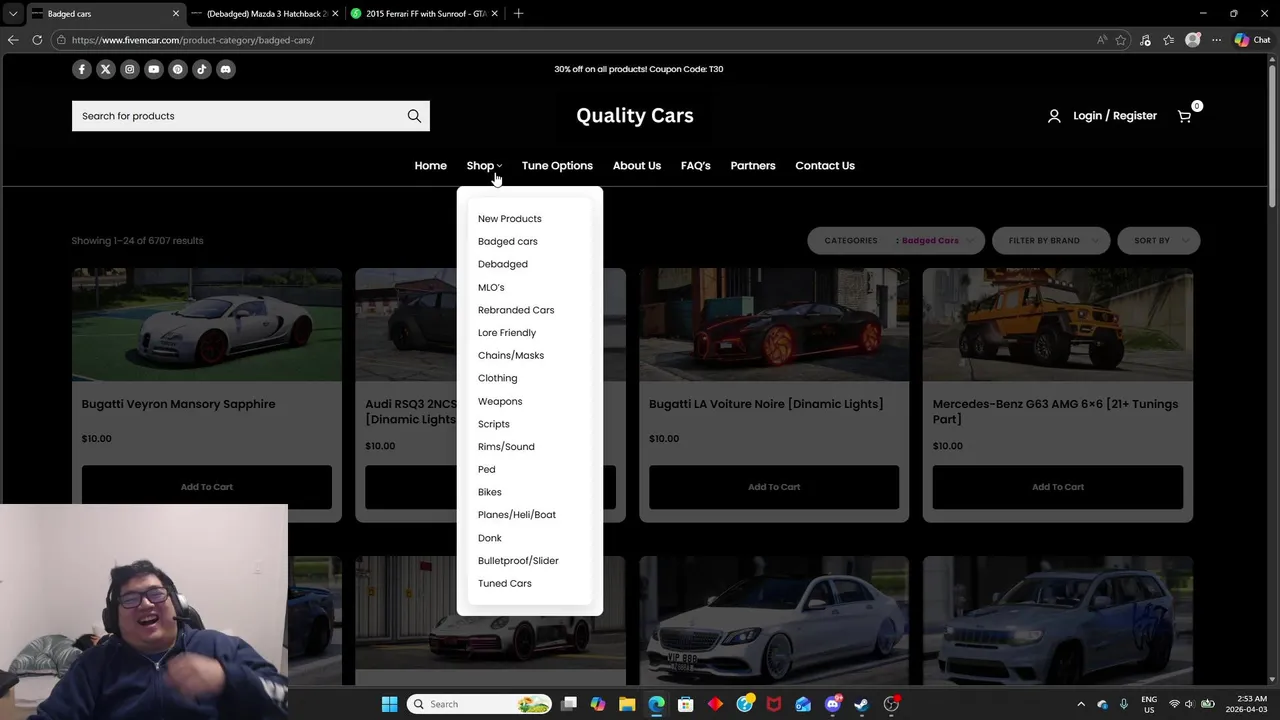This screenshot has height=720, width=1280.
Task: Open File Explorer from taskbar
Action: click(627, 704)
